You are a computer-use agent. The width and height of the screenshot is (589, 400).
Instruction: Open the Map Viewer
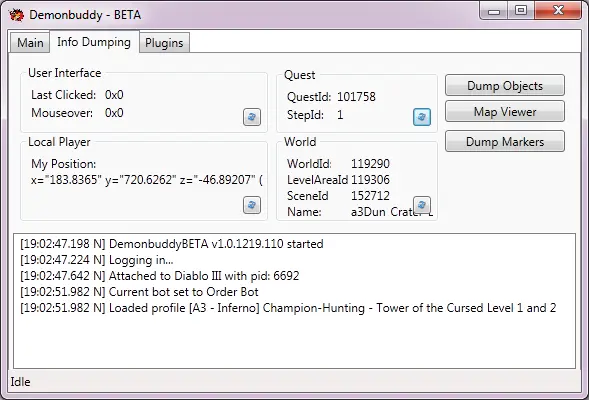pos(505,112)
